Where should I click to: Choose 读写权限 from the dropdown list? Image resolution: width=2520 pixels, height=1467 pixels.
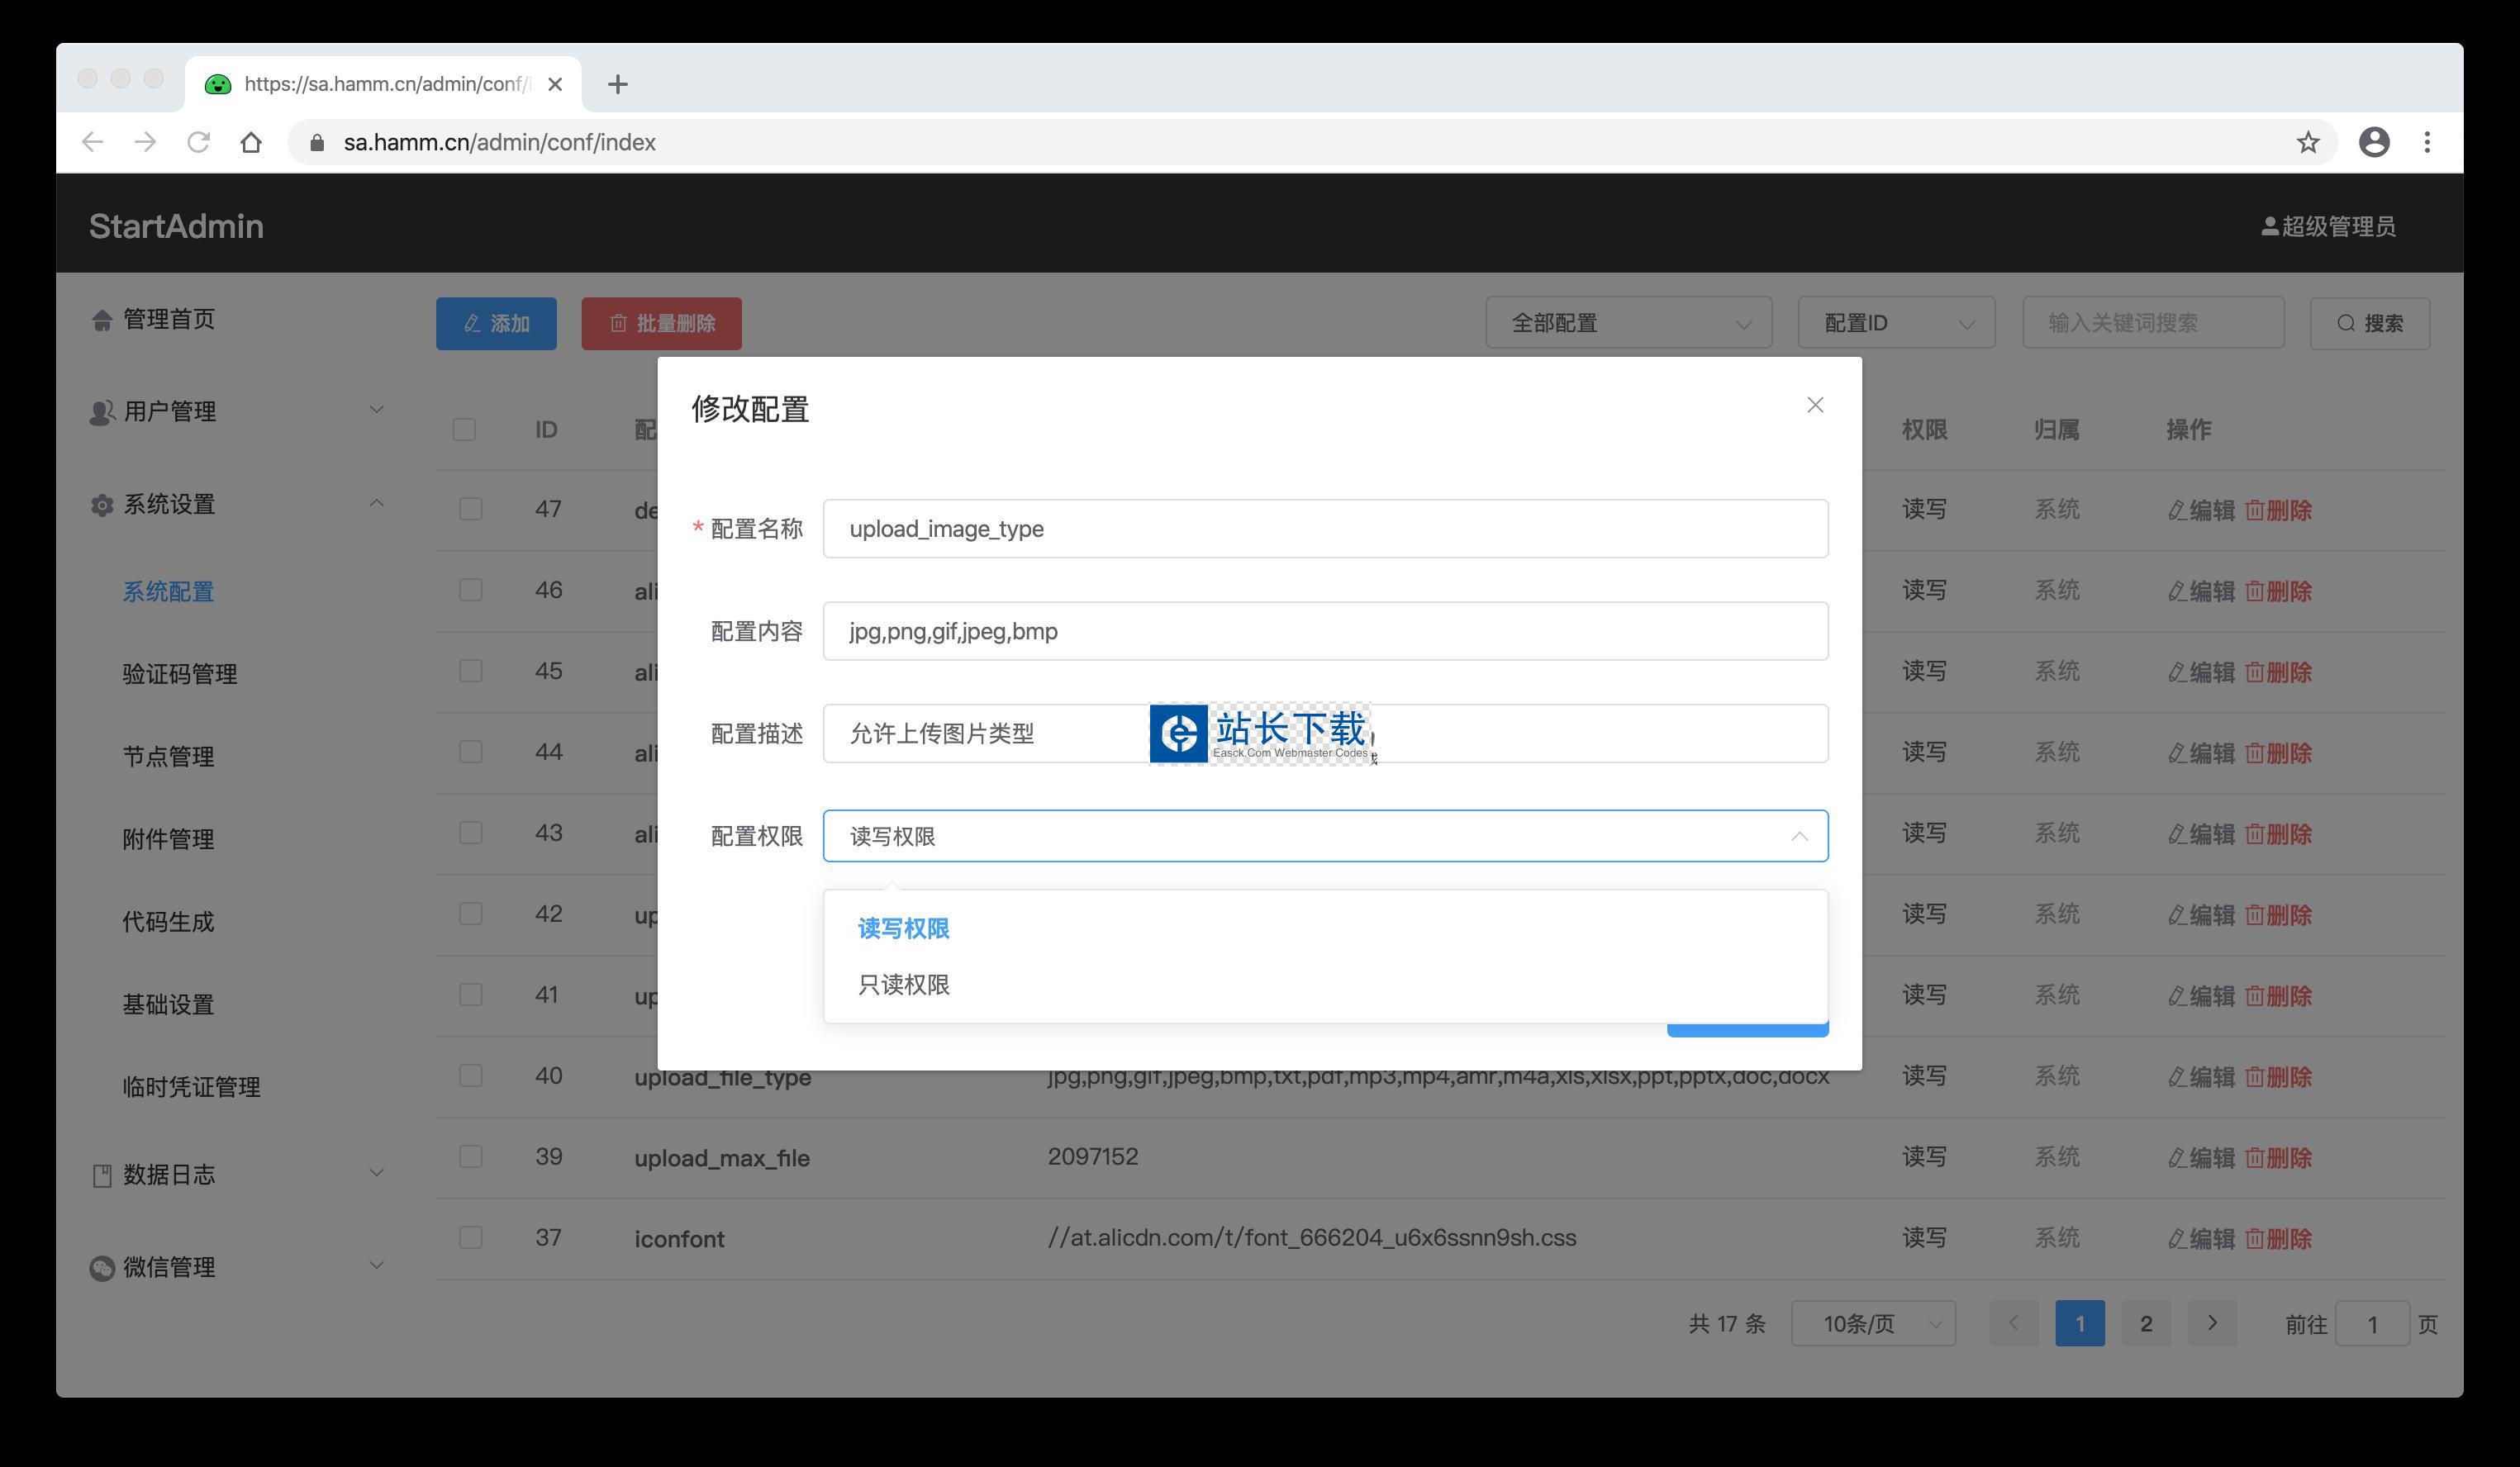pos(1325,929)
